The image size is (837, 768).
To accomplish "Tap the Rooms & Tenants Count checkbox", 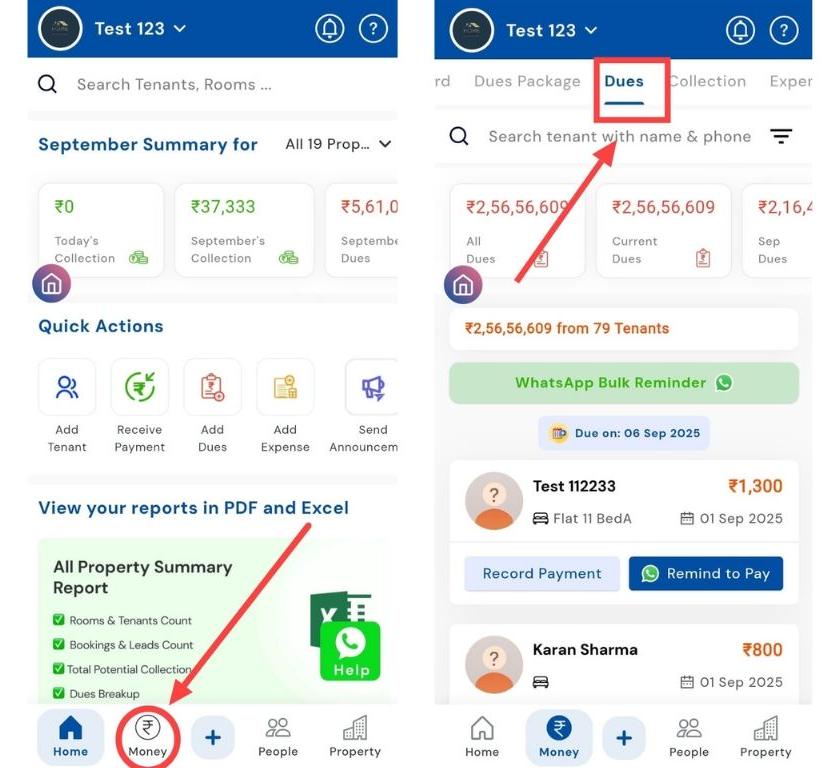I will point(59,620).
